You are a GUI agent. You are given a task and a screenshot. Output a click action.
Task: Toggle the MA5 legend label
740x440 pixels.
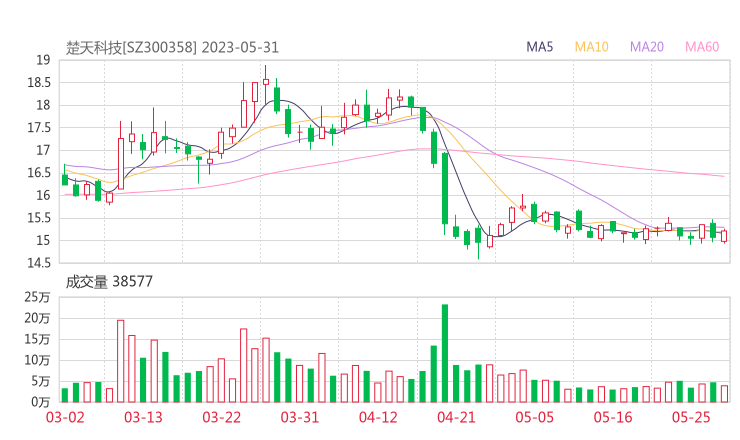click(x=539, y=47)
